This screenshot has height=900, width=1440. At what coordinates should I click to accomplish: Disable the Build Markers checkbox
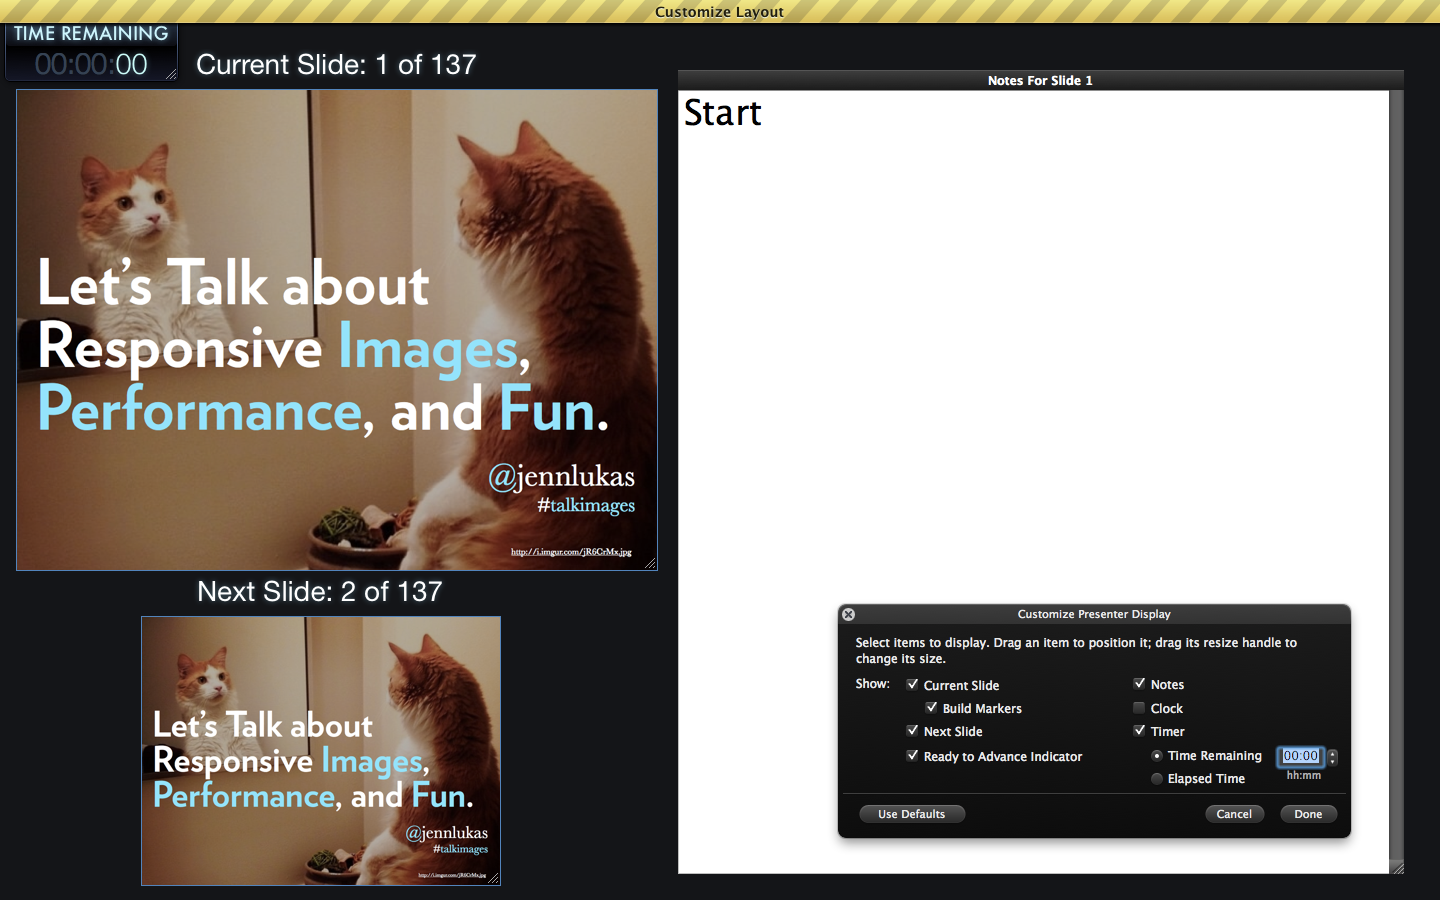(x=931, y=708)
